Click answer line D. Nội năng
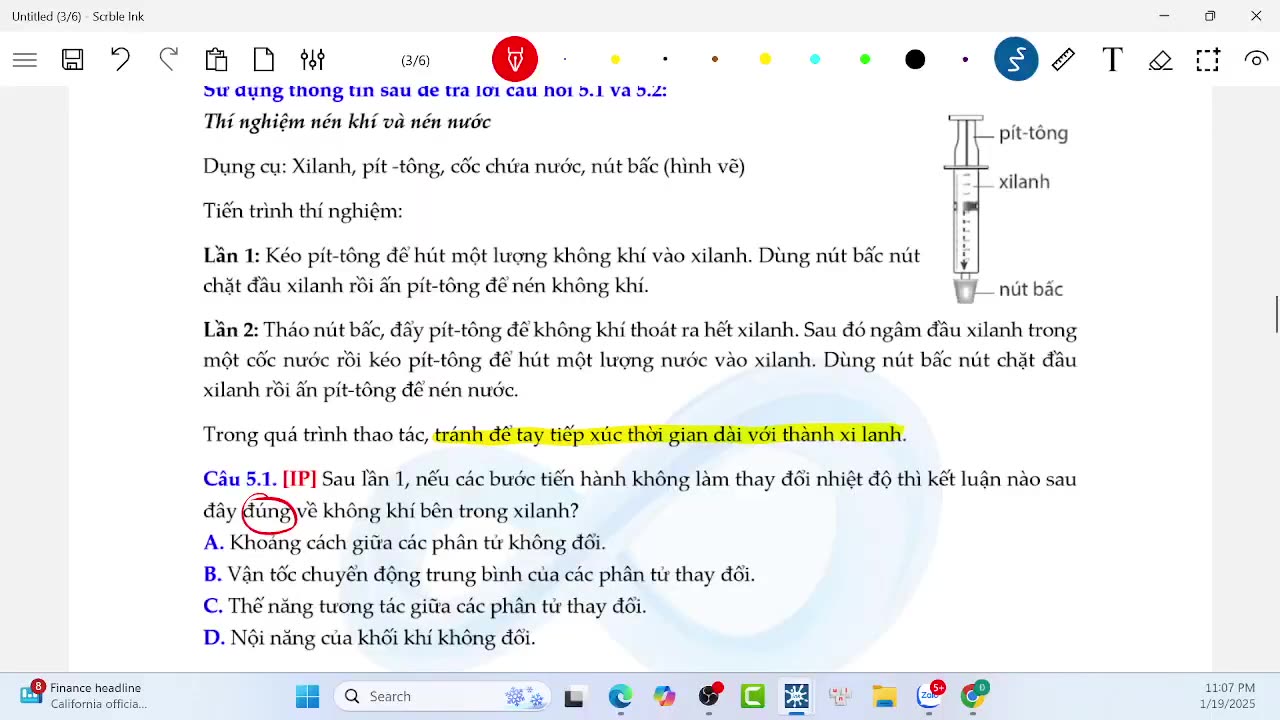This screenshot has height=720, width=1280. coord(370,638)
